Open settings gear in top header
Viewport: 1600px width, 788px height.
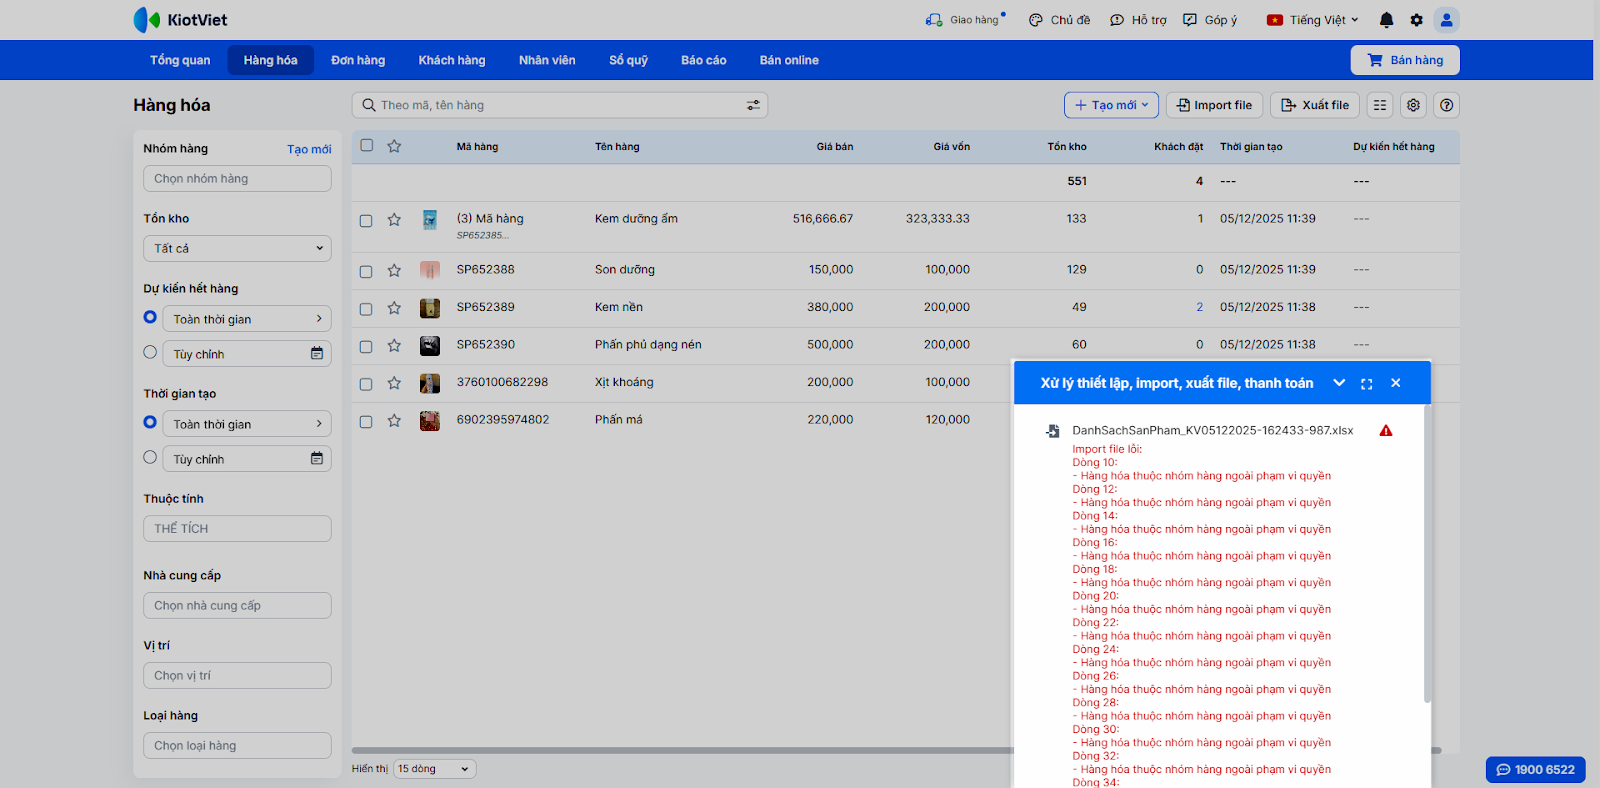pyautogui.click(x=1416, y=20)
